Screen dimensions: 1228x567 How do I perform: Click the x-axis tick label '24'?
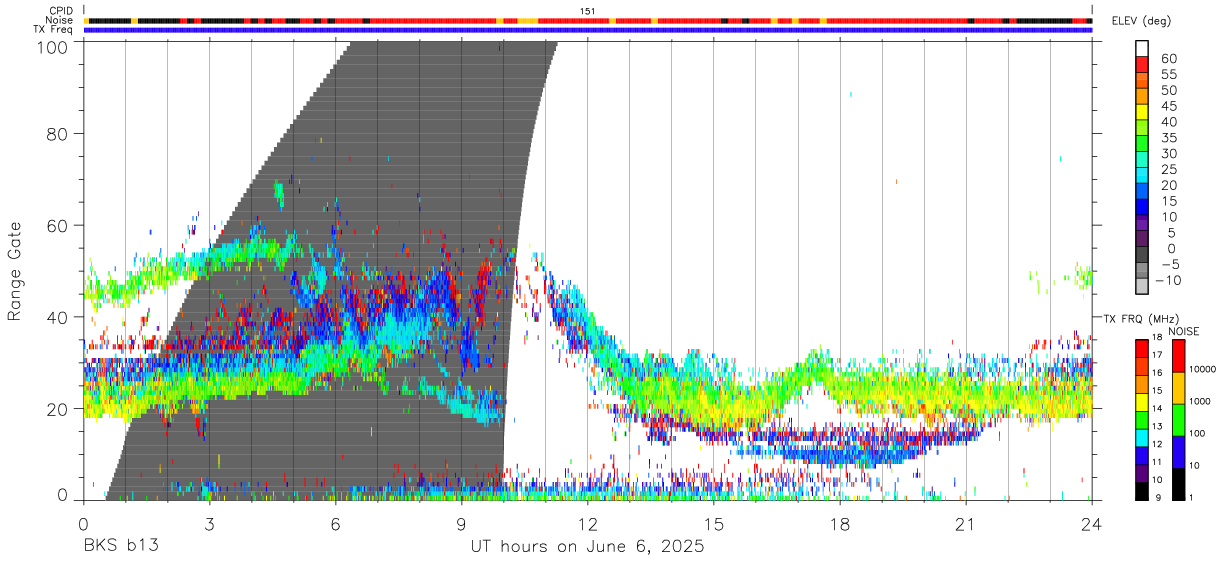pos(1092,523)
